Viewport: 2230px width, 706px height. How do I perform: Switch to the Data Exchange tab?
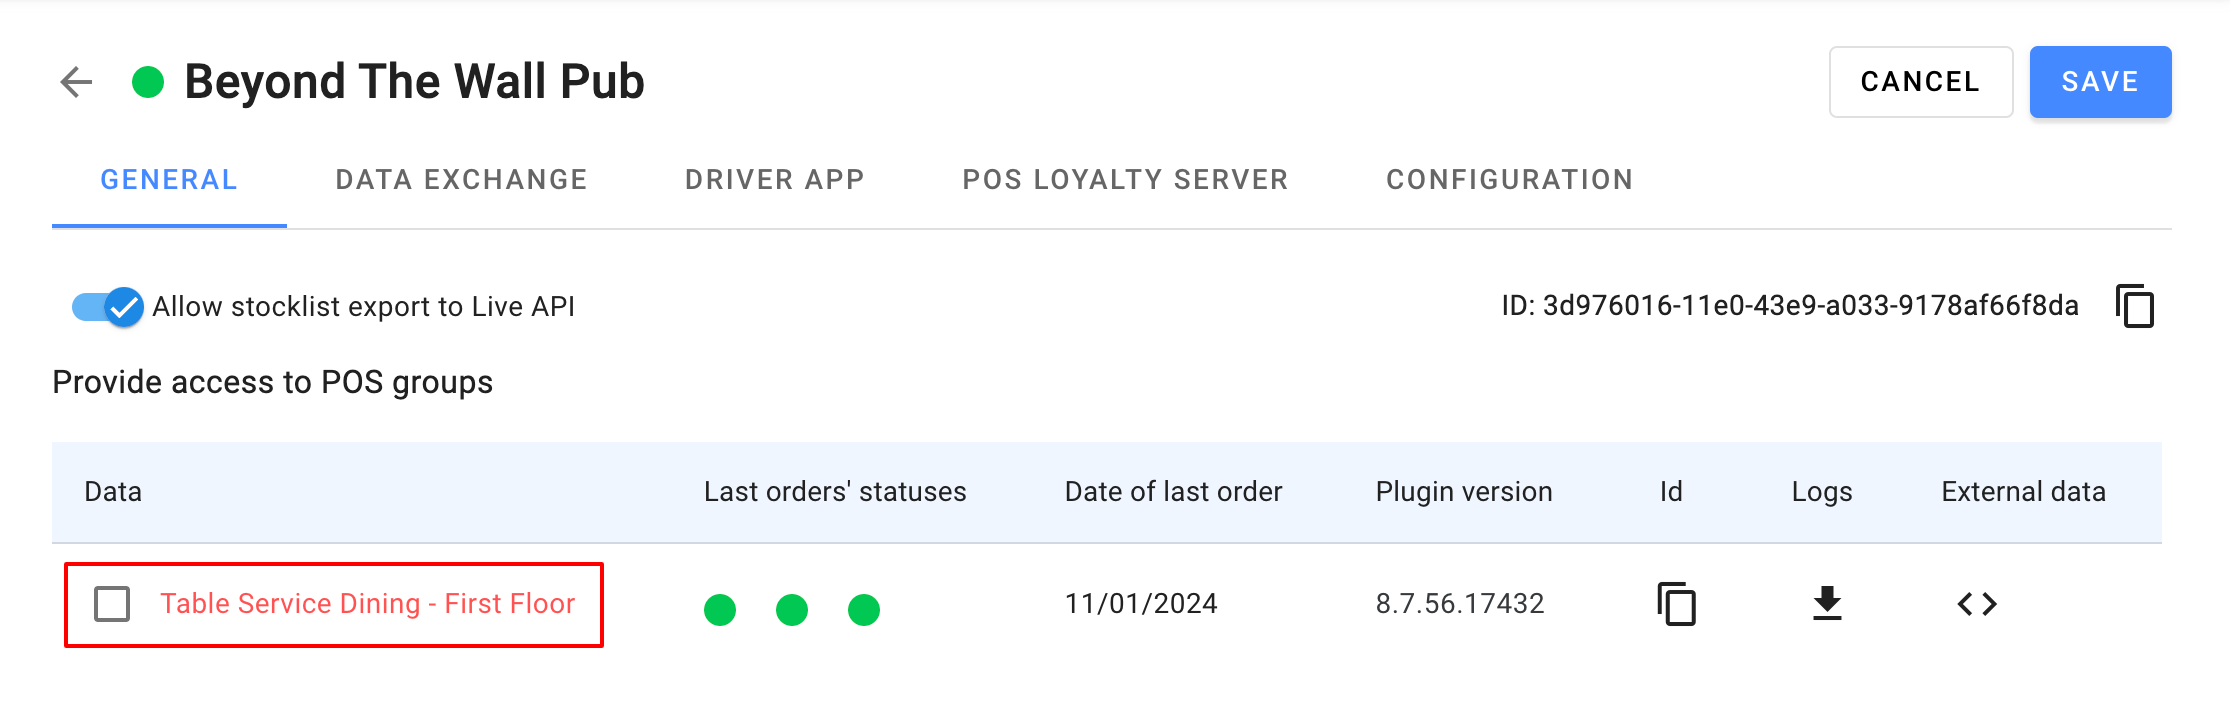pos(461,180)
